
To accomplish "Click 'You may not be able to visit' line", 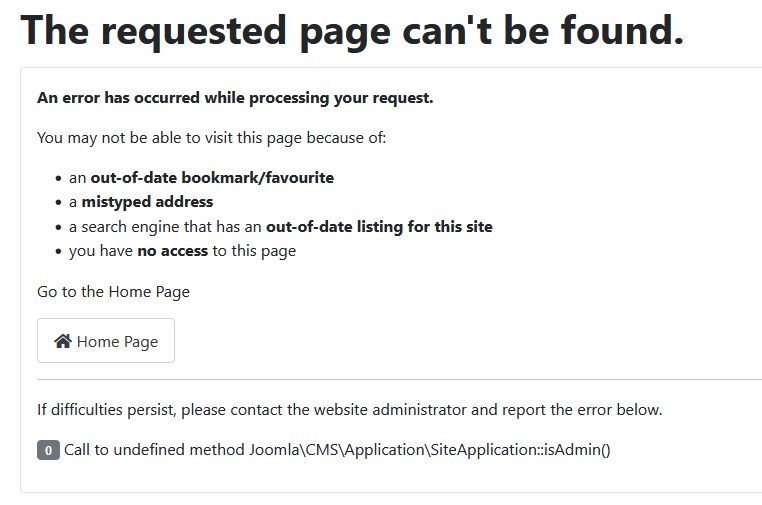I will (x=211, y=138).
